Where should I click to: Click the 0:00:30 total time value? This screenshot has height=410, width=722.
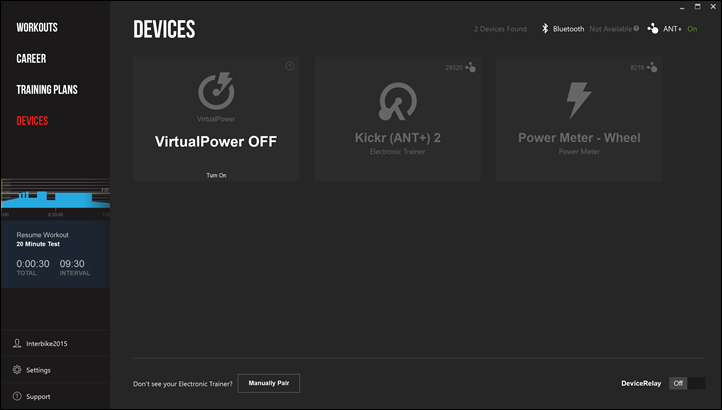click(33, 264)
